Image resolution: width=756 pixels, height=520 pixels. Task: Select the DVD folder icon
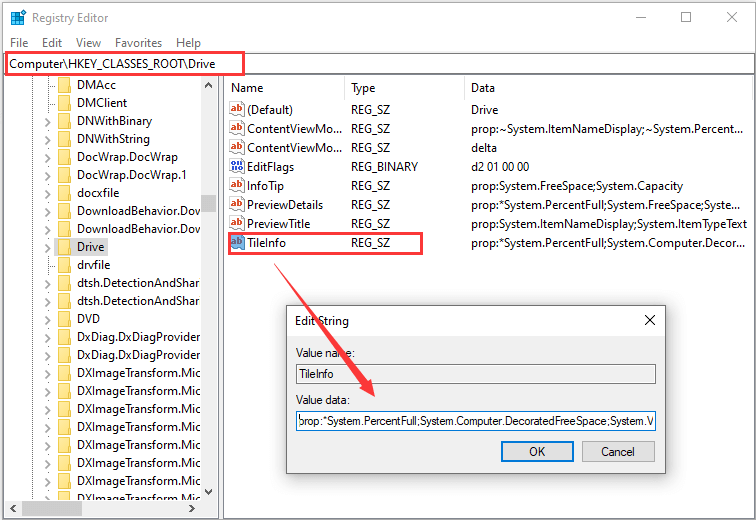pos(64,319)
